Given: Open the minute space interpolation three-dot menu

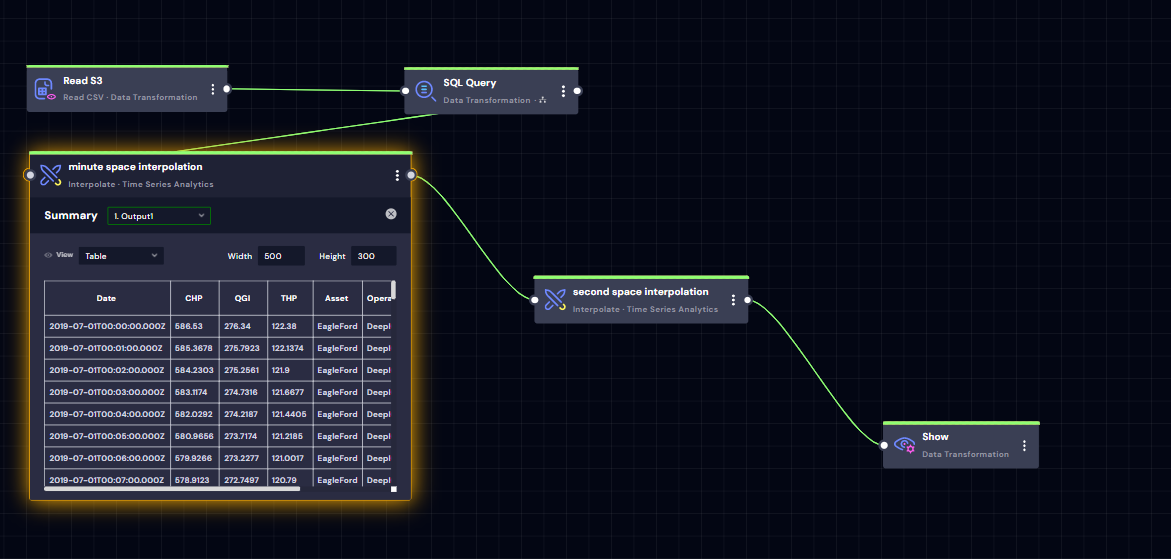Looking at the screenshot, I should point(397,175).
